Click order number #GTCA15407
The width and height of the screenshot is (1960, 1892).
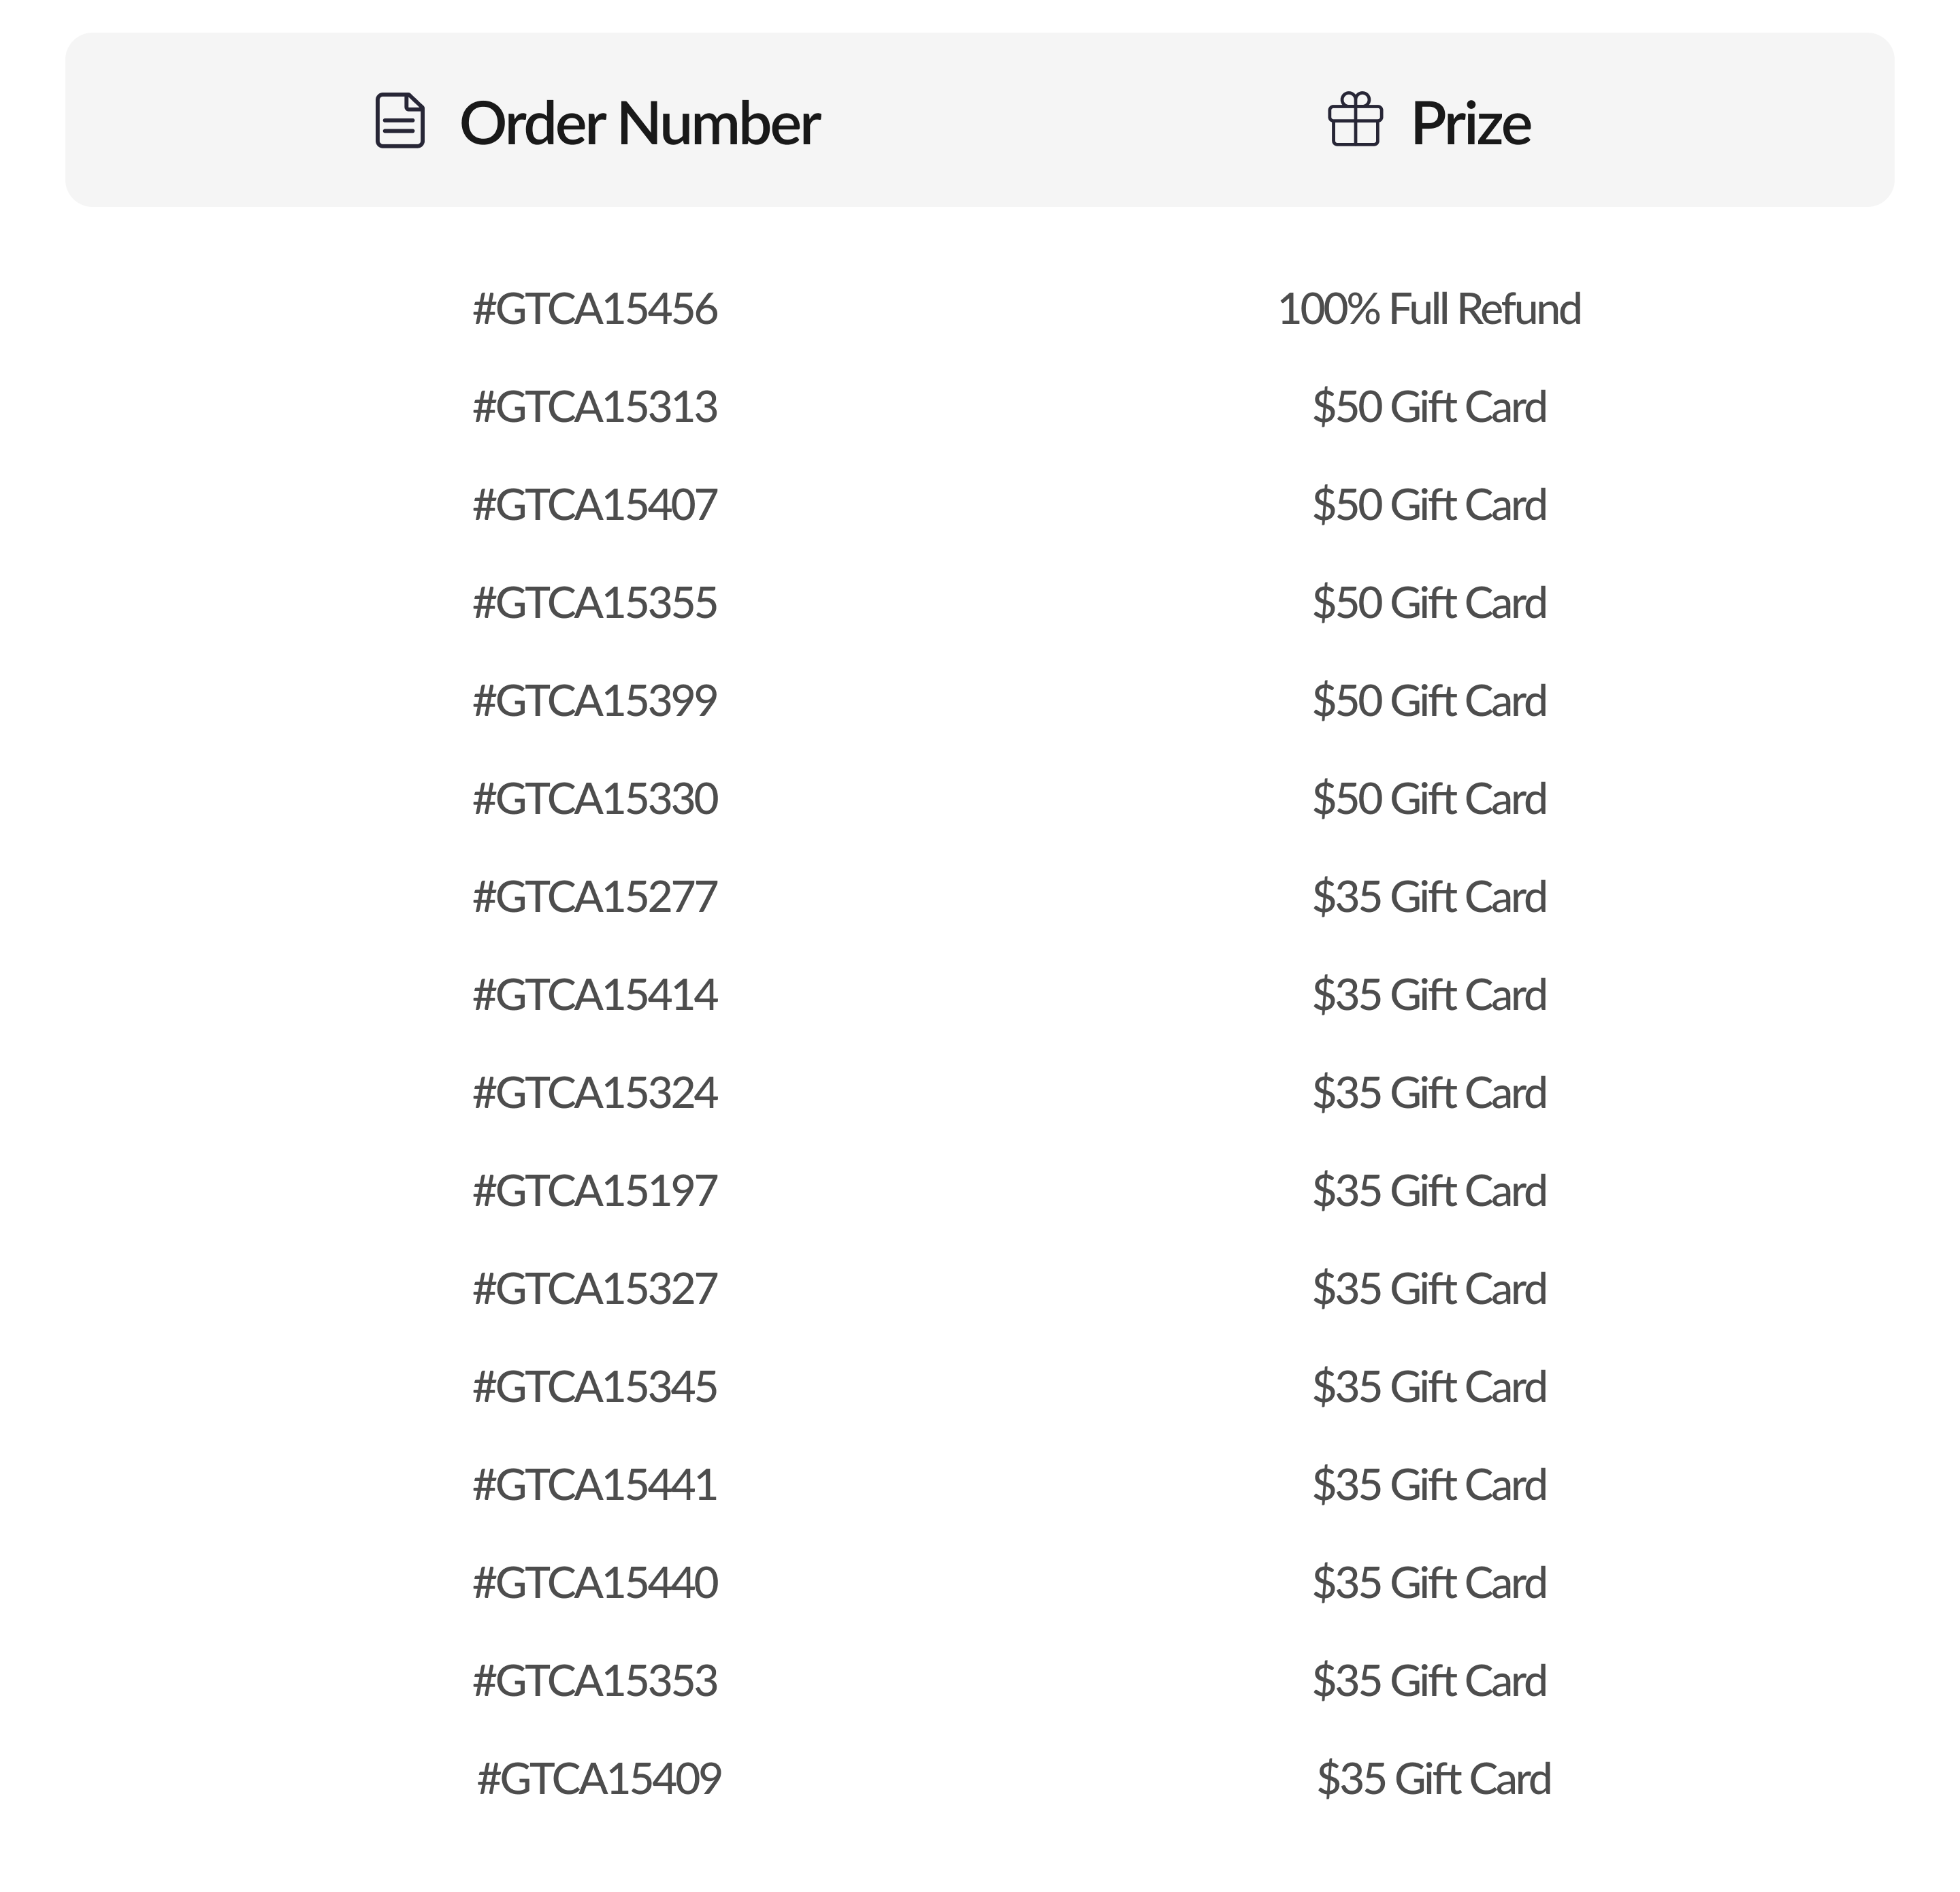(x=595, y=505)
